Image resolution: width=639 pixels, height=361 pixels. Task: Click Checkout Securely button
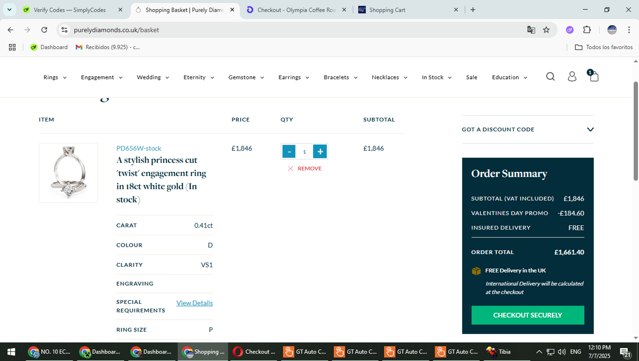(x=528, y=315)
